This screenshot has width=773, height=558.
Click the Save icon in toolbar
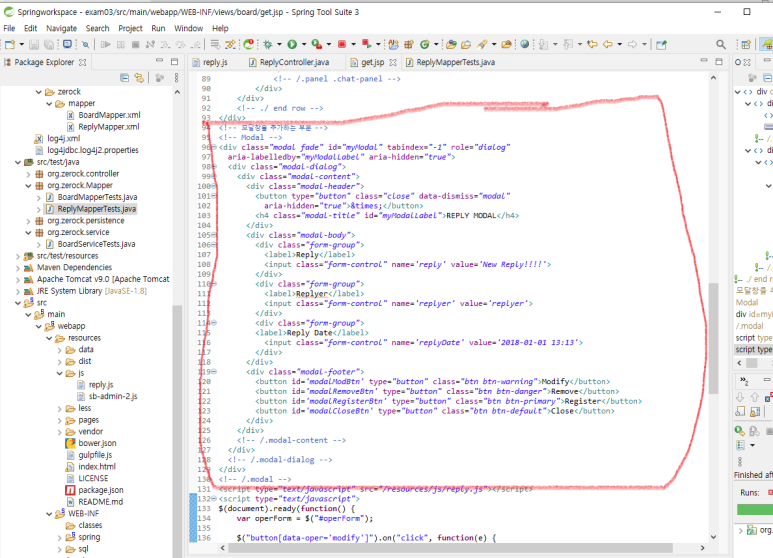point(34,44)
